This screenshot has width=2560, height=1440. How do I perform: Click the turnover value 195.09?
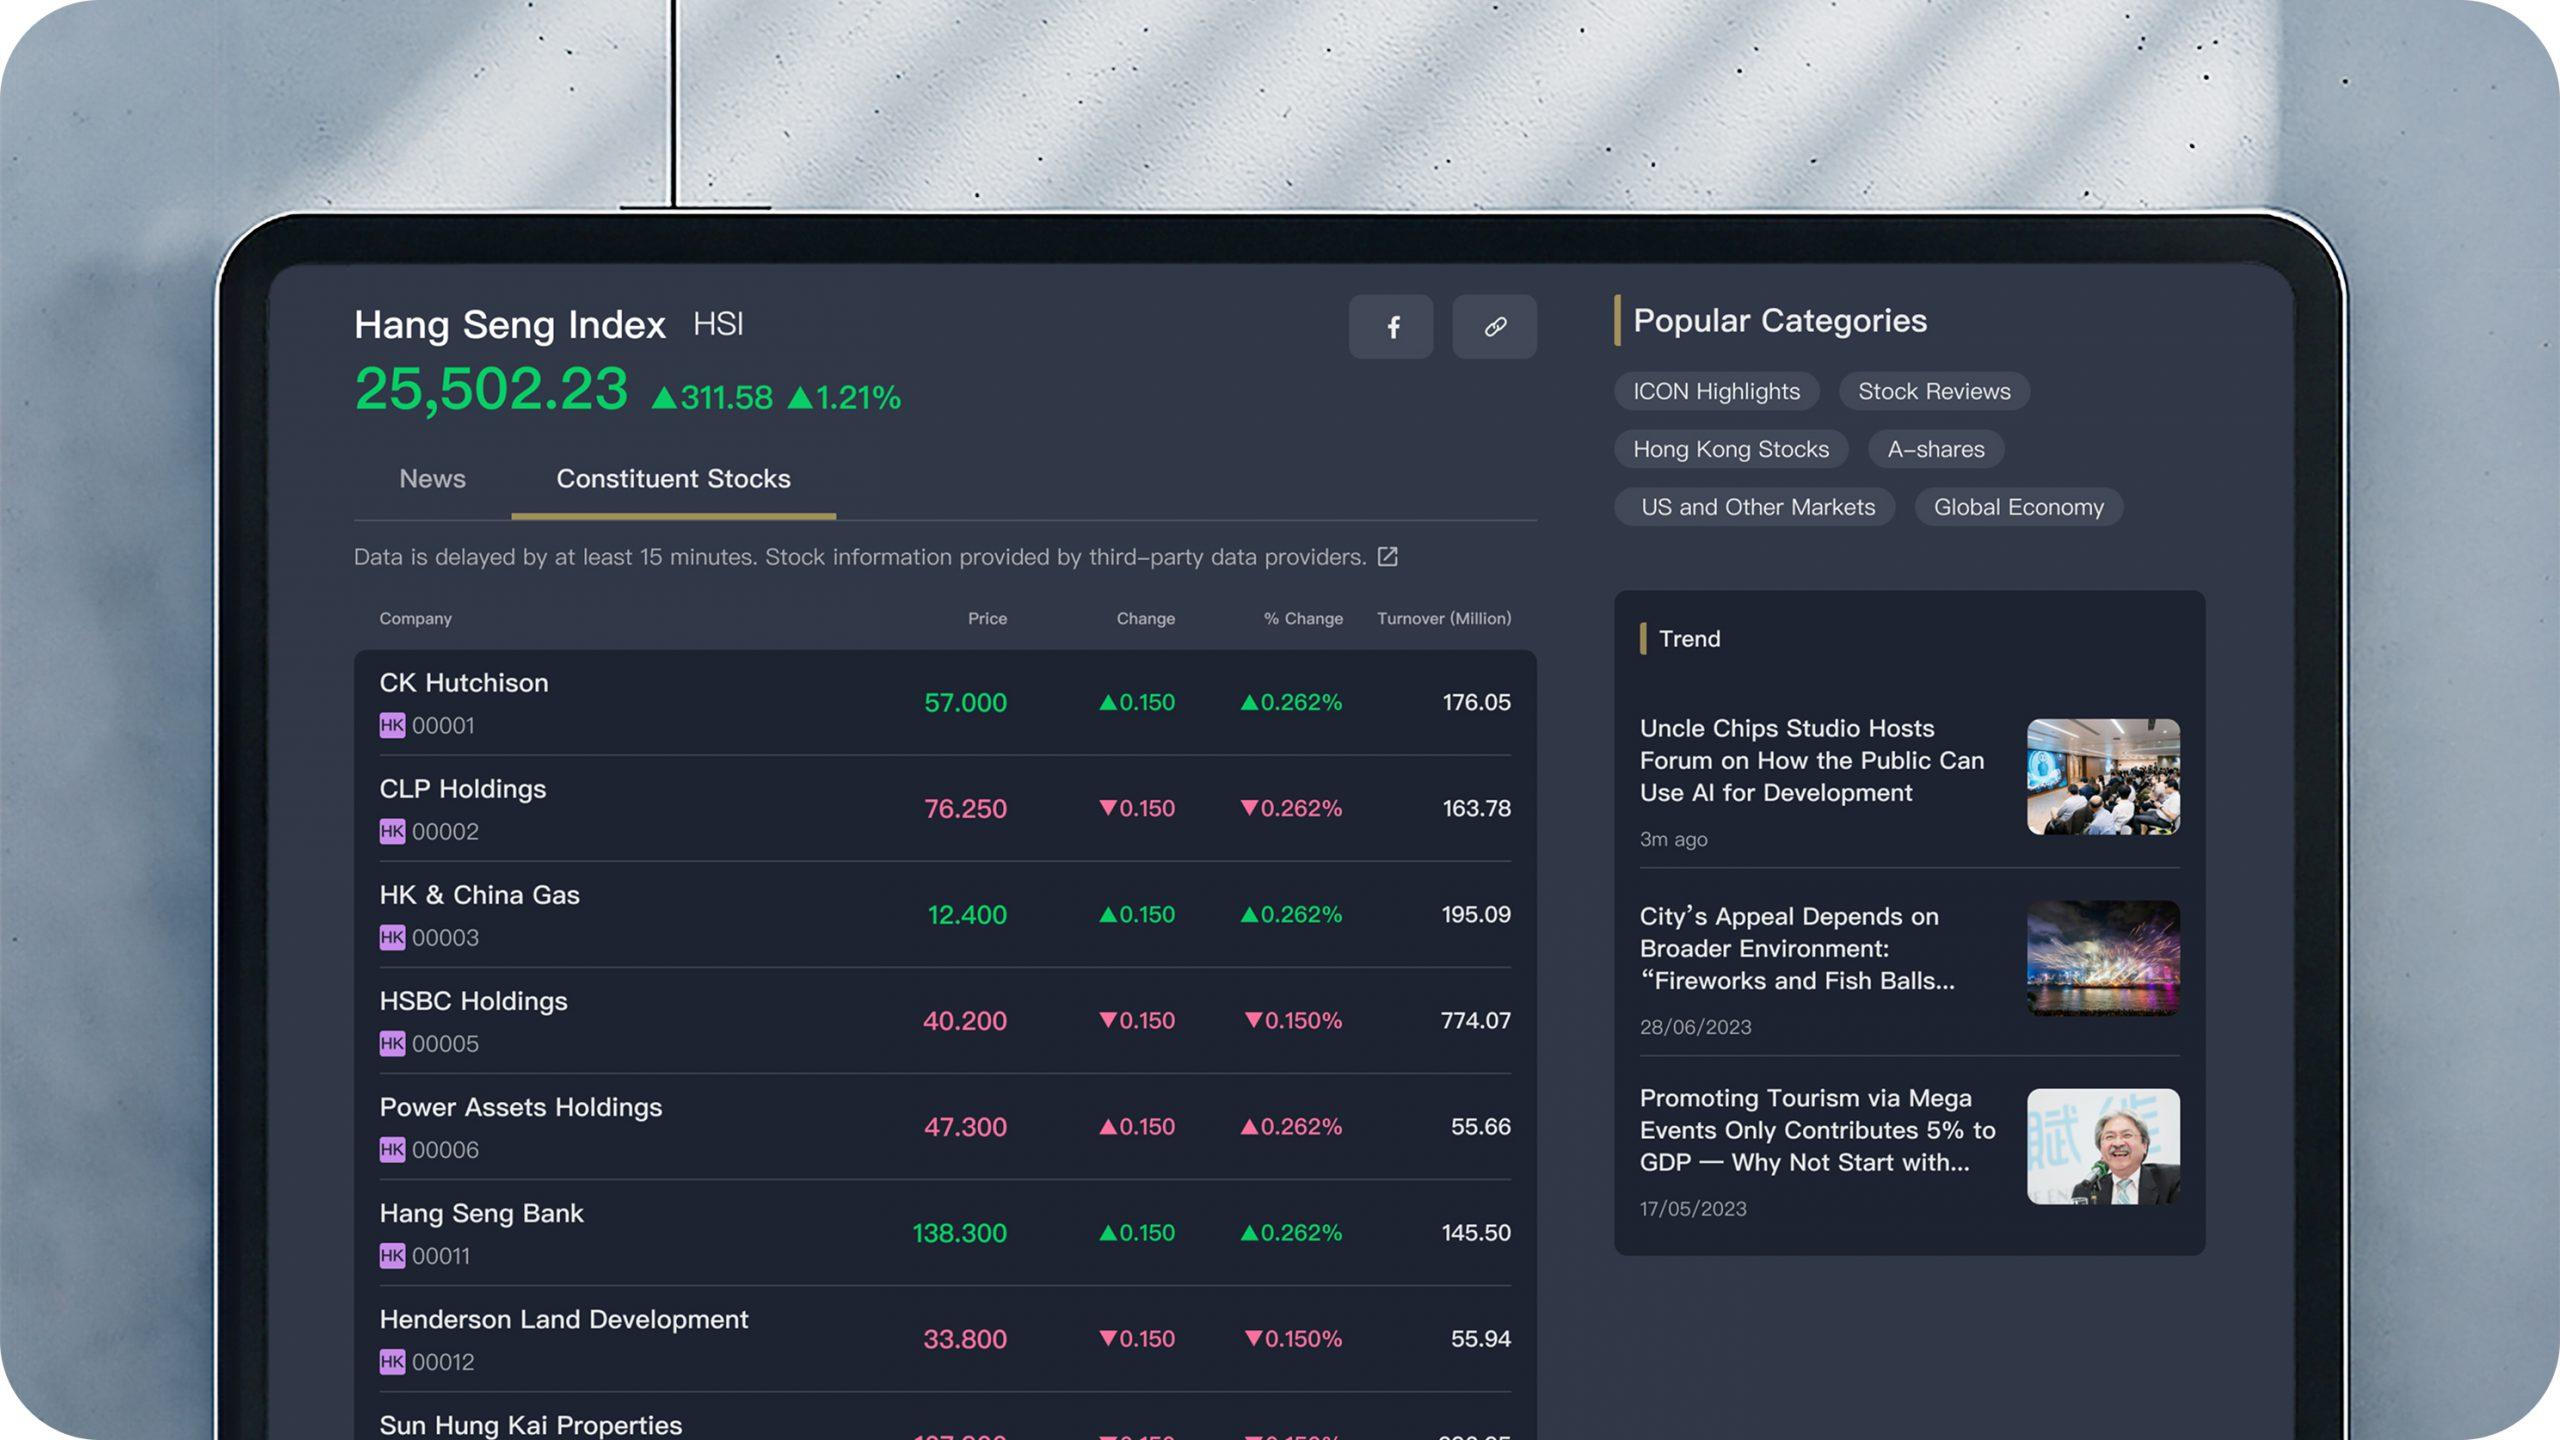tap(1476, 915)
